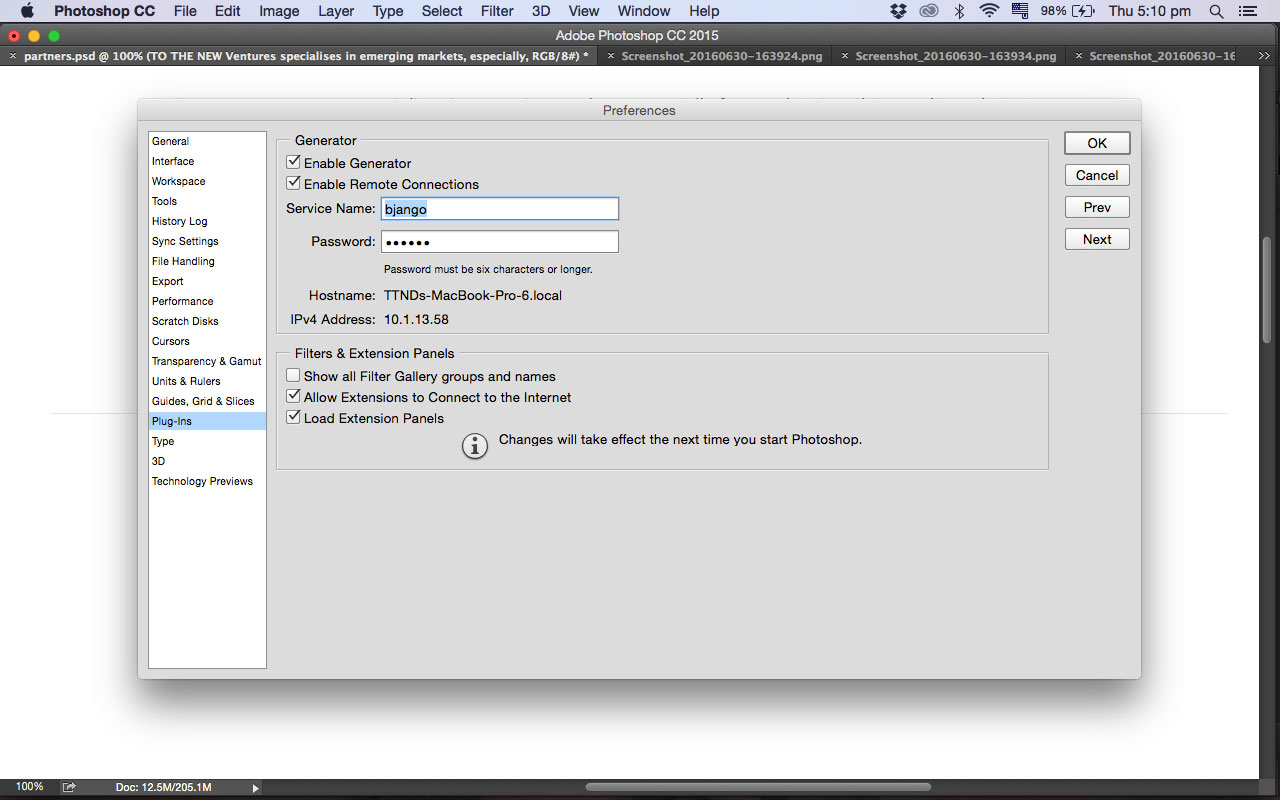Click the battery status icon
This screenshot has height=800, width=1280.
pyautogui.click(x=1082, y=11)
